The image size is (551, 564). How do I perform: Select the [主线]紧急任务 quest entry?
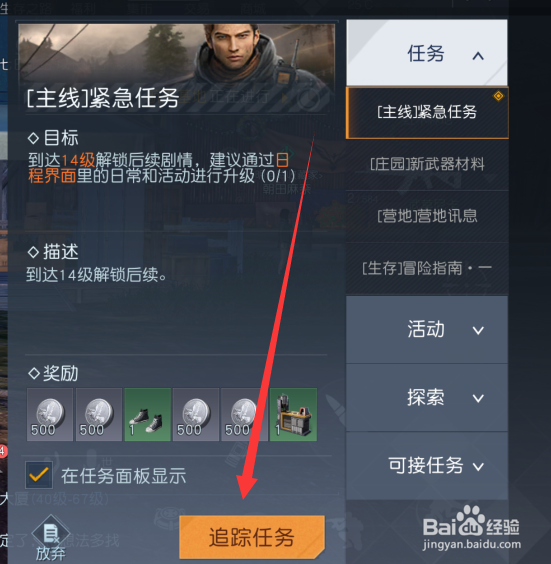(427, 113)
